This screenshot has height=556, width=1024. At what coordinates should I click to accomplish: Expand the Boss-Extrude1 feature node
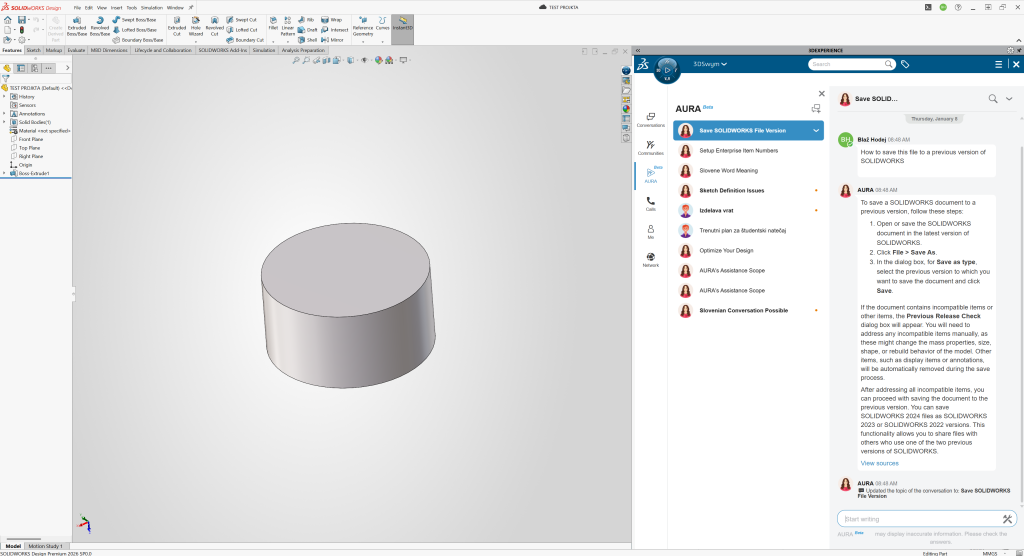point(4,173)
